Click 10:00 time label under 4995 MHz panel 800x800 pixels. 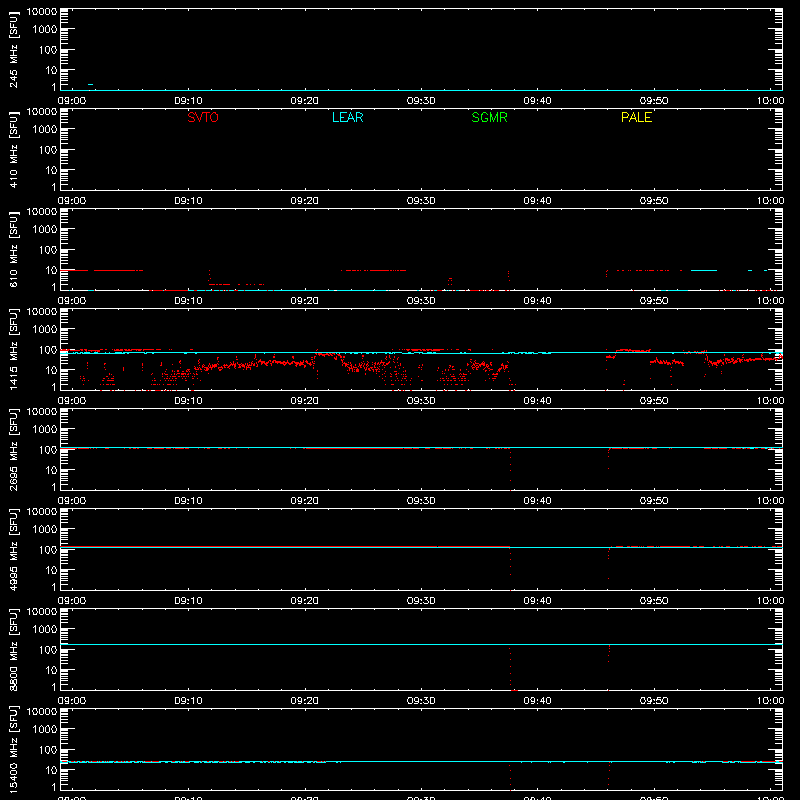coord(770,601)
